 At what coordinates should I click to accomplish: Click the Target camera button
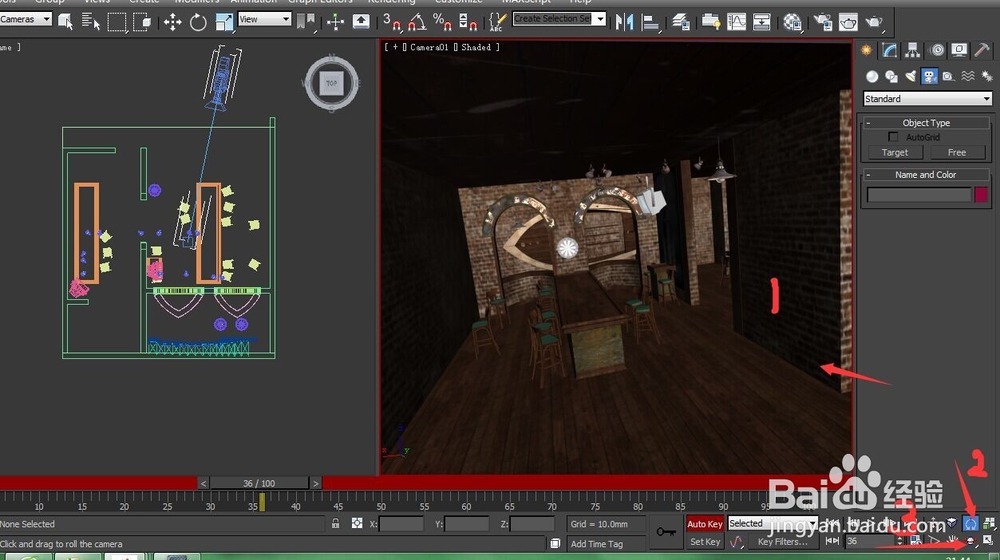(895, 152)
